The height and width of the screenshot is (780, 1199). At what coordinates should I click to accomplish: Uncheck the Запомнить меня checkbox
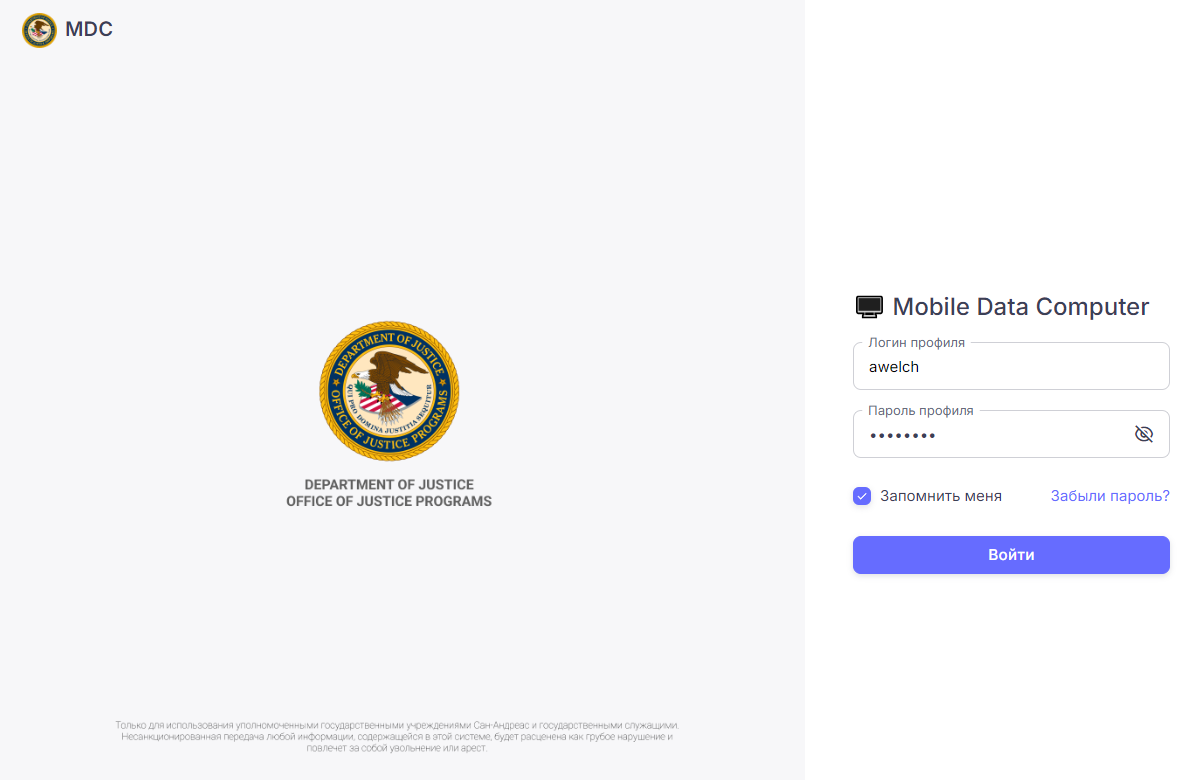click(x=862, y=496)
